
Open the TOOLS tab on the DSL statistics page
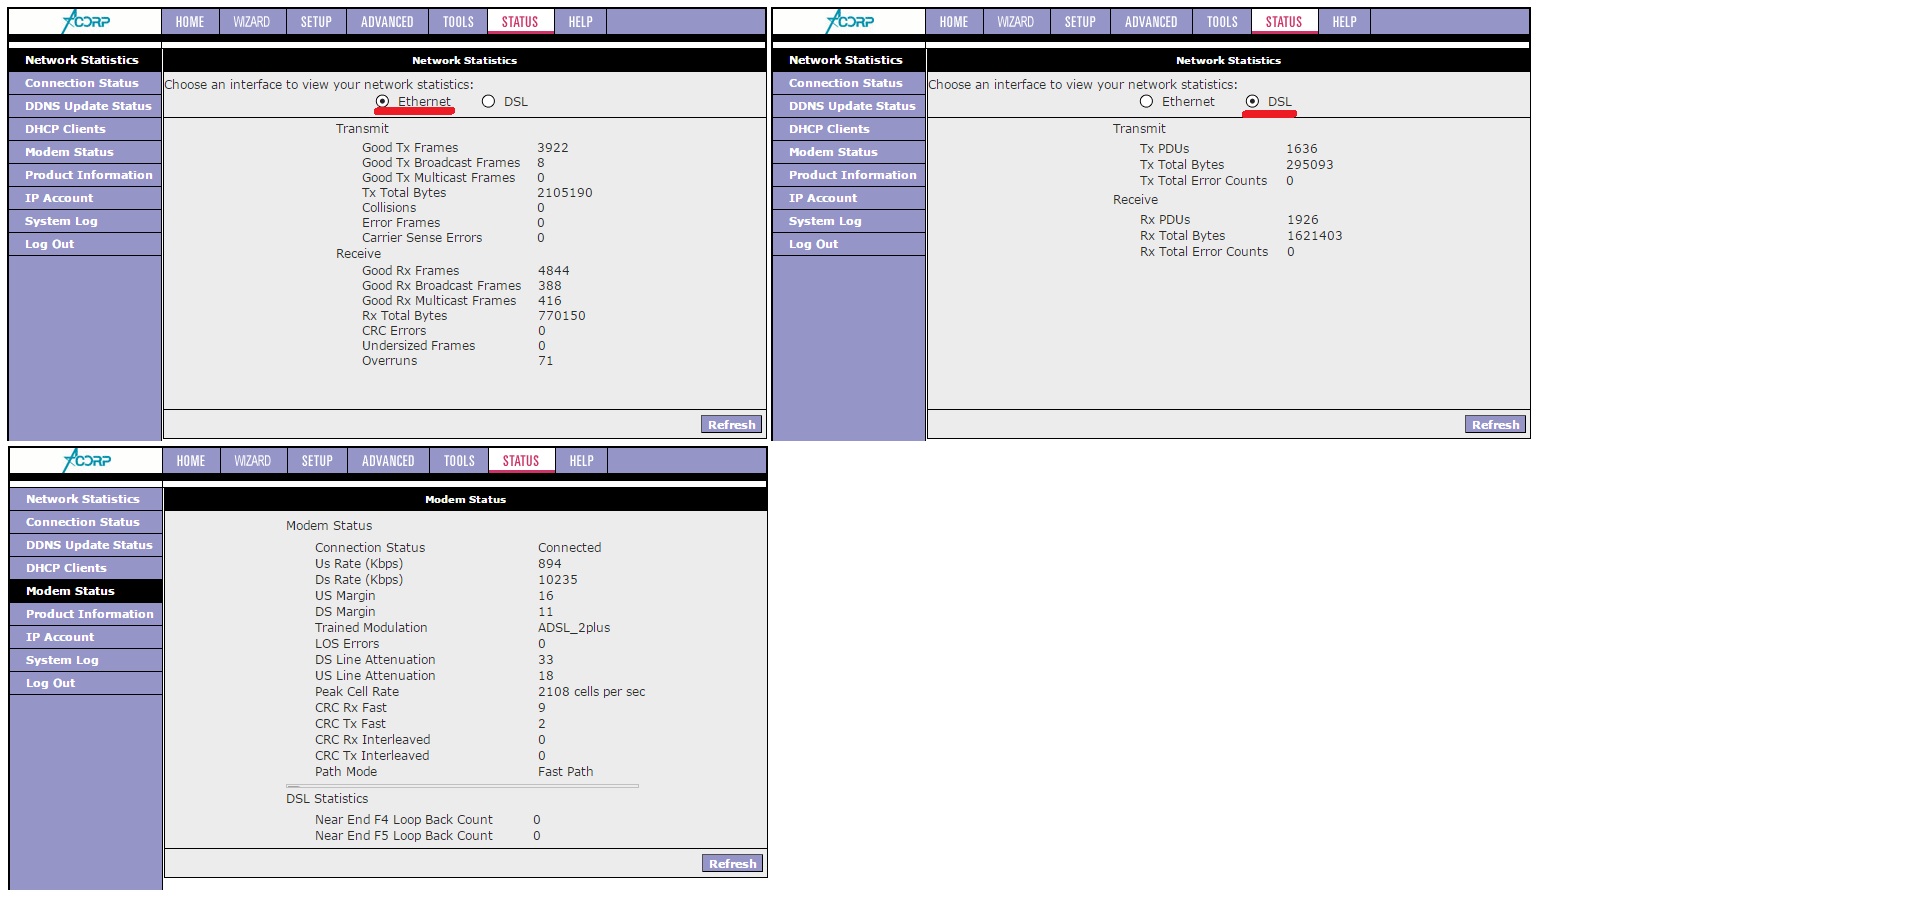click(x=1222, y=22)
